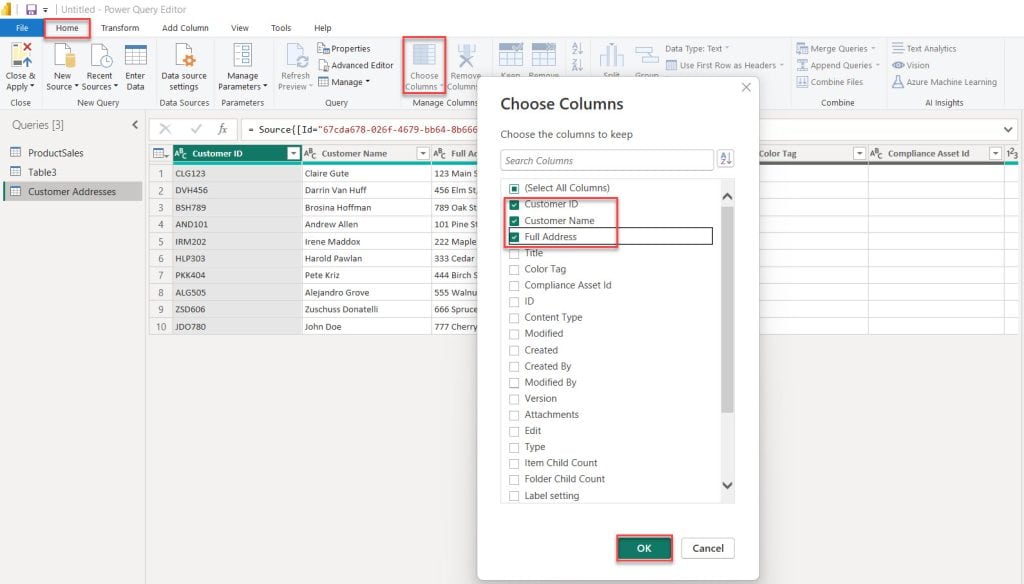
Task: Refresh Preview of the query
Action: pos(296,67)
